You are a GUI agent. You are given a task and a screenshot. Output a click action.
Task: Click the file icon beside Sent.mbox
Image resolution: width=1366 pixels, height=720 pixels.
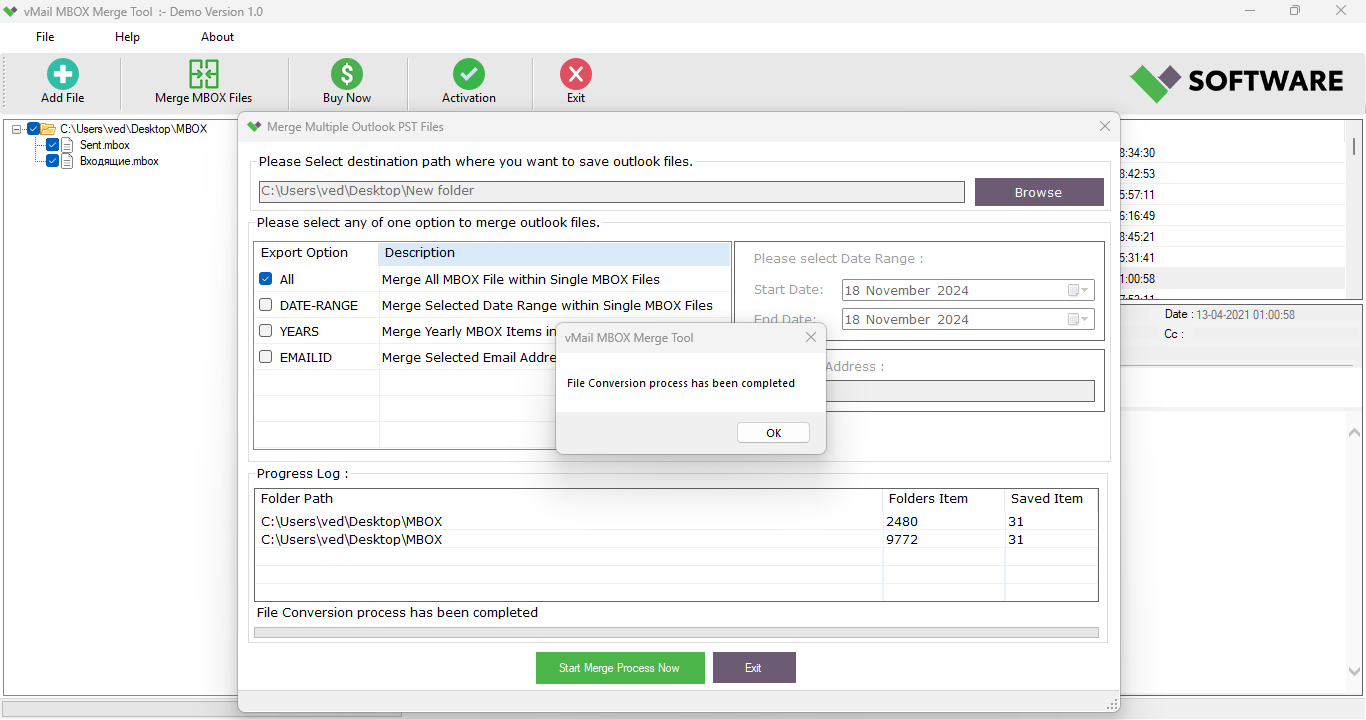coord(67,145)
